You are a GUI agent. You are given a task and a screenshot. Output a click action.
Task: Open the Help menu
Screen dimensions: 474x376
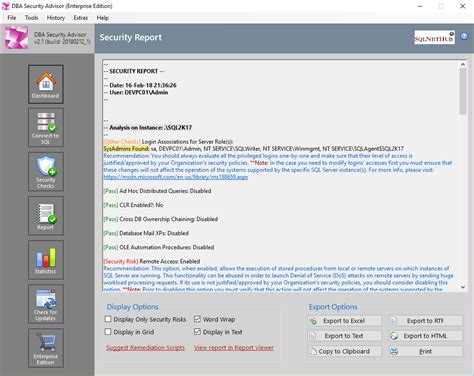pyautogui.click(x=102, y=18)
